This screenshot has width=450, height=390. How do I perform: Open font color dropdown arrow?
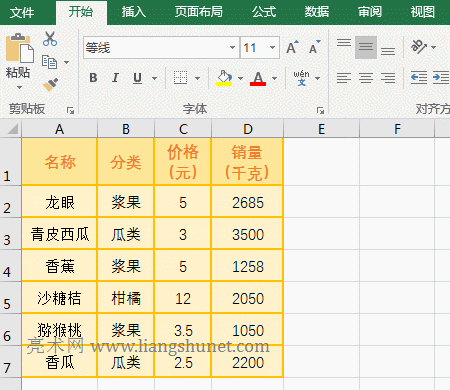coord(274,78)
